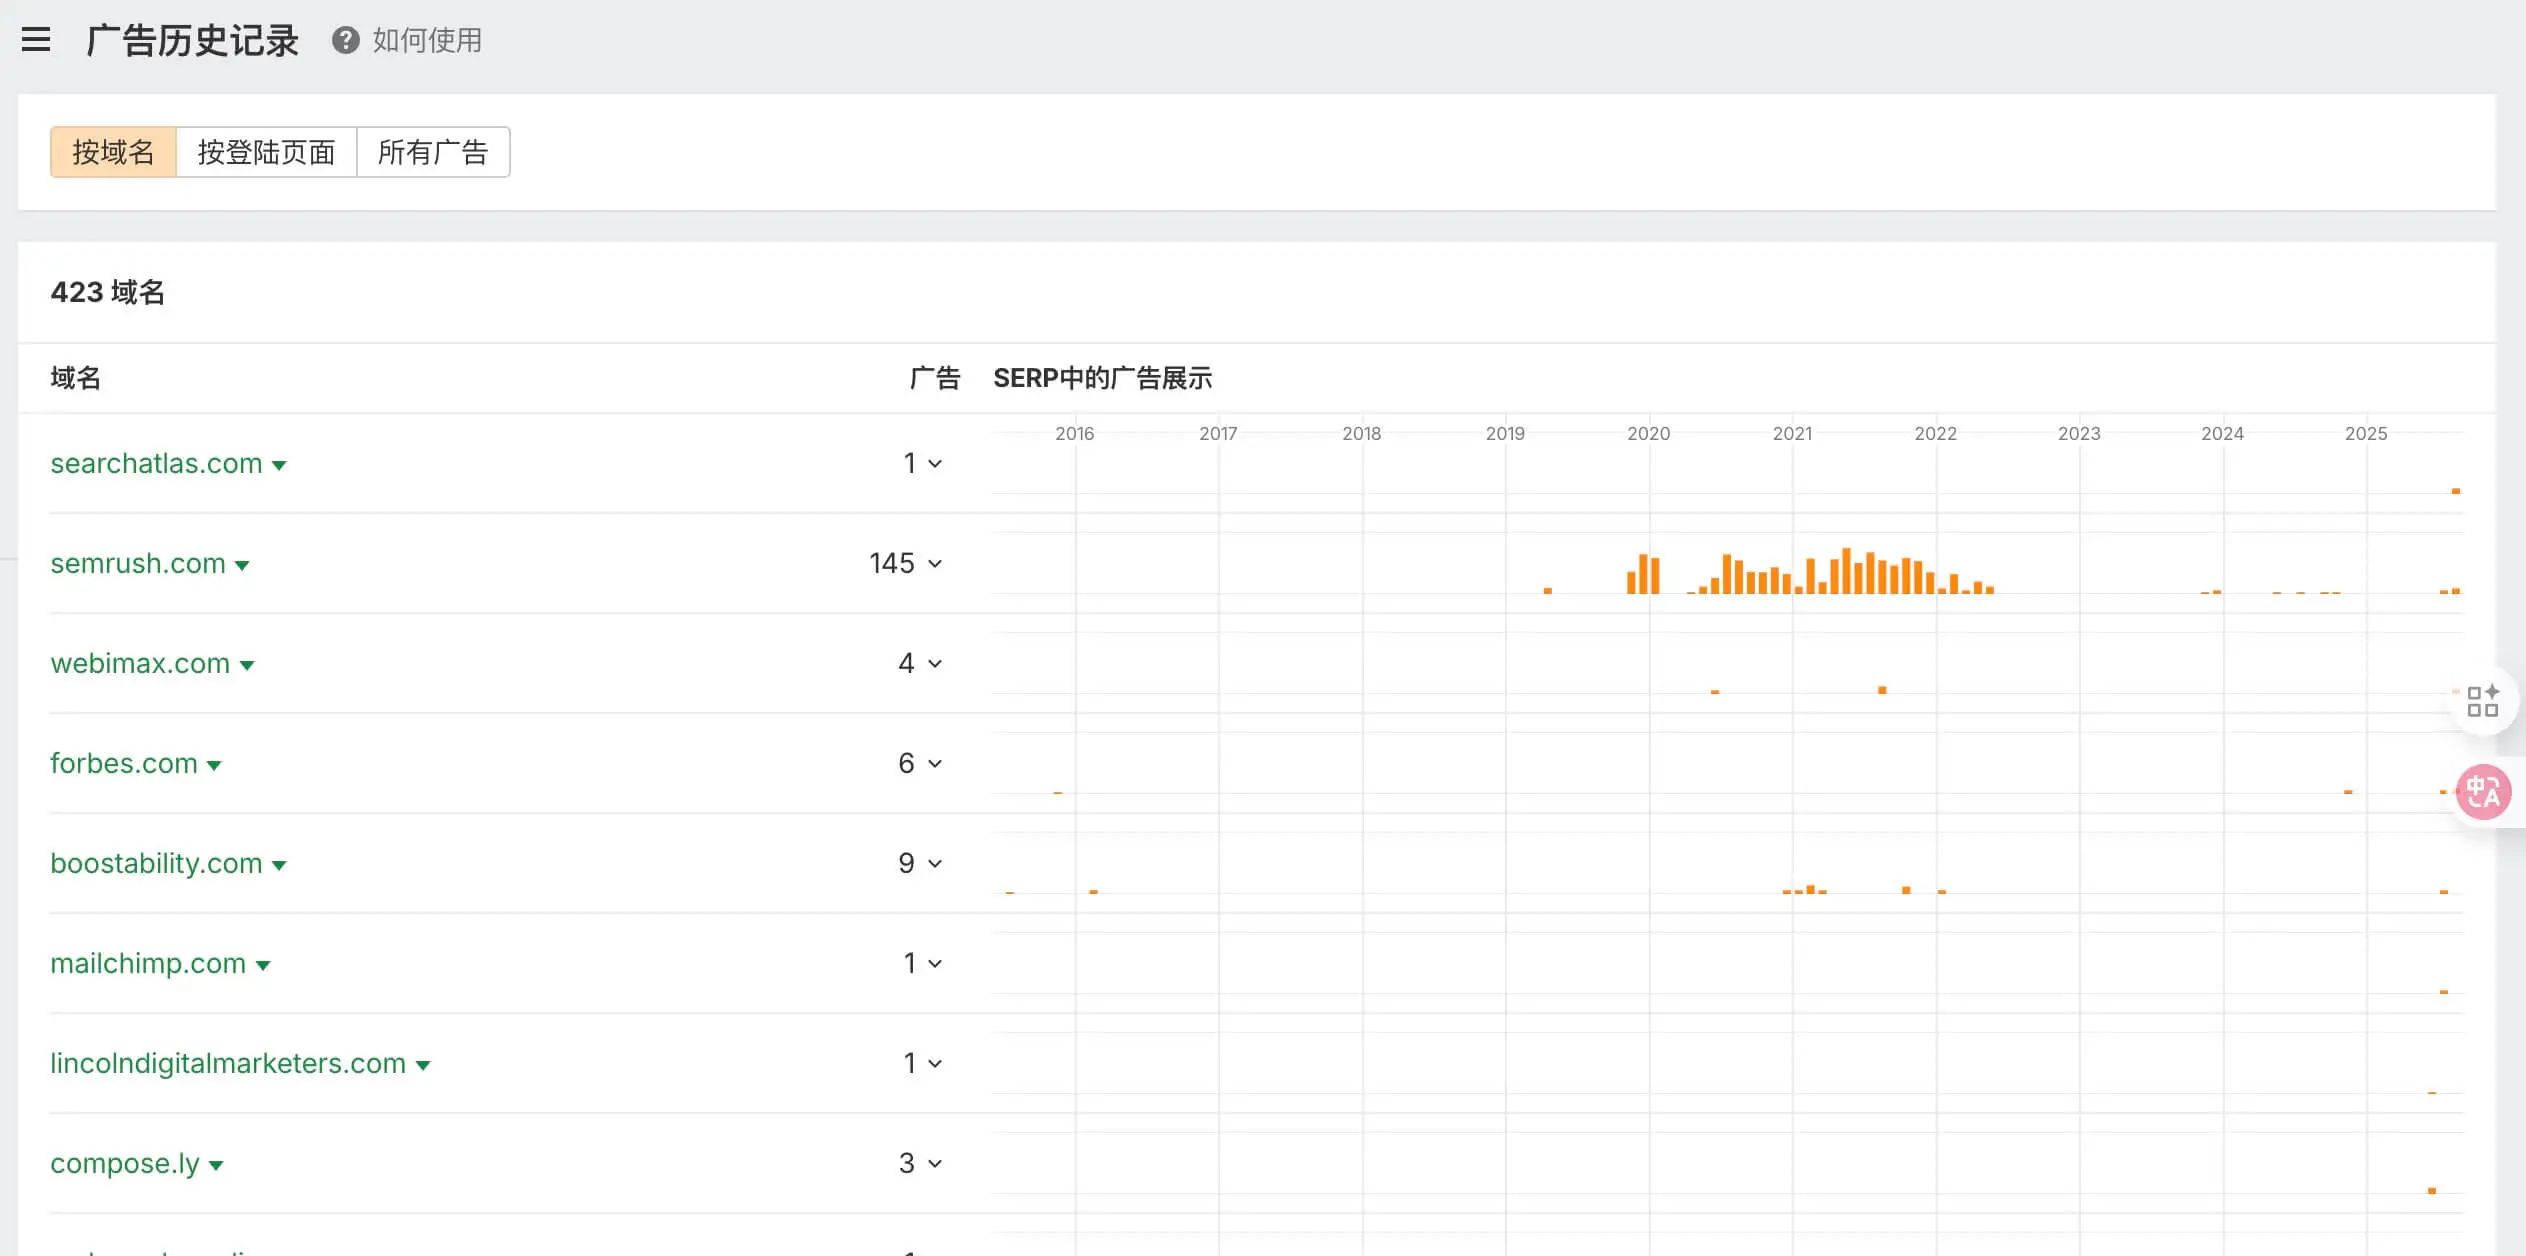Open the forbes.com domain link

click(124, 763)
